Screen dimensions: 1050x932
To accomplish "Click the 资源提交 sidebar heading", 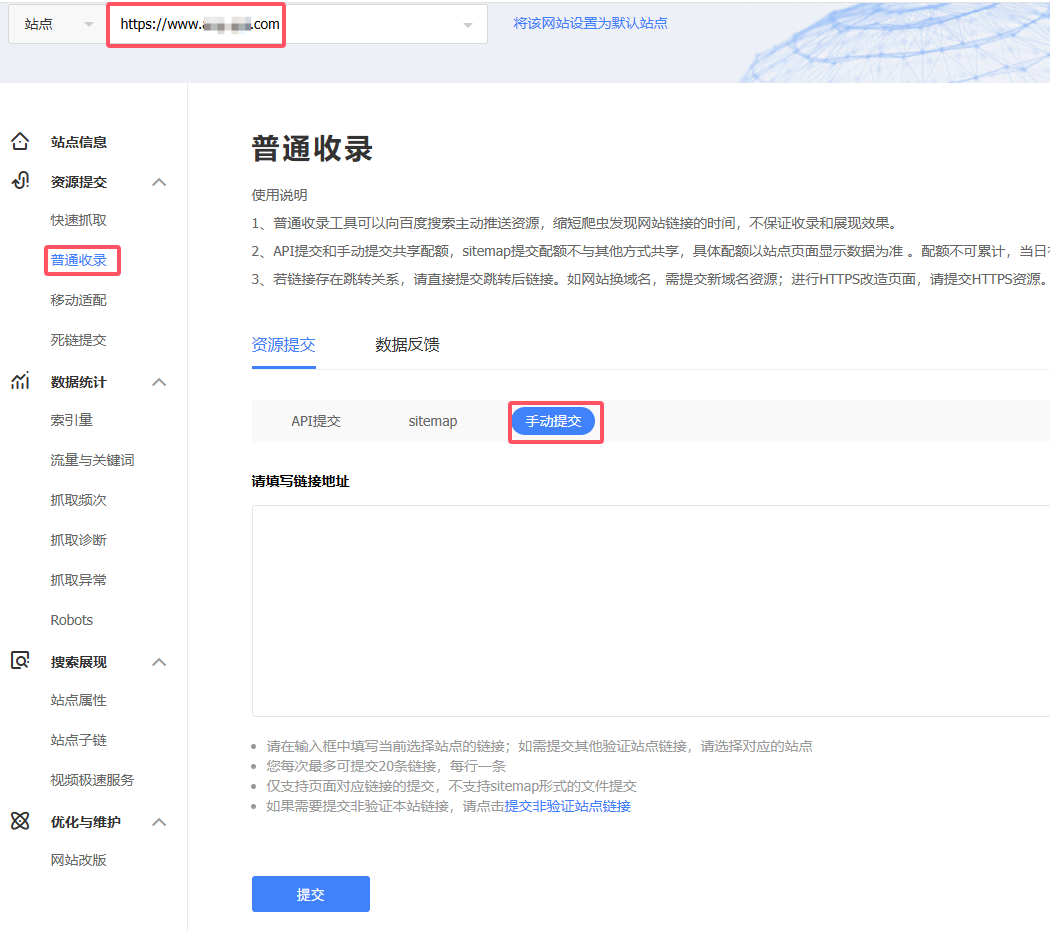I will click(x=78, y=182).
